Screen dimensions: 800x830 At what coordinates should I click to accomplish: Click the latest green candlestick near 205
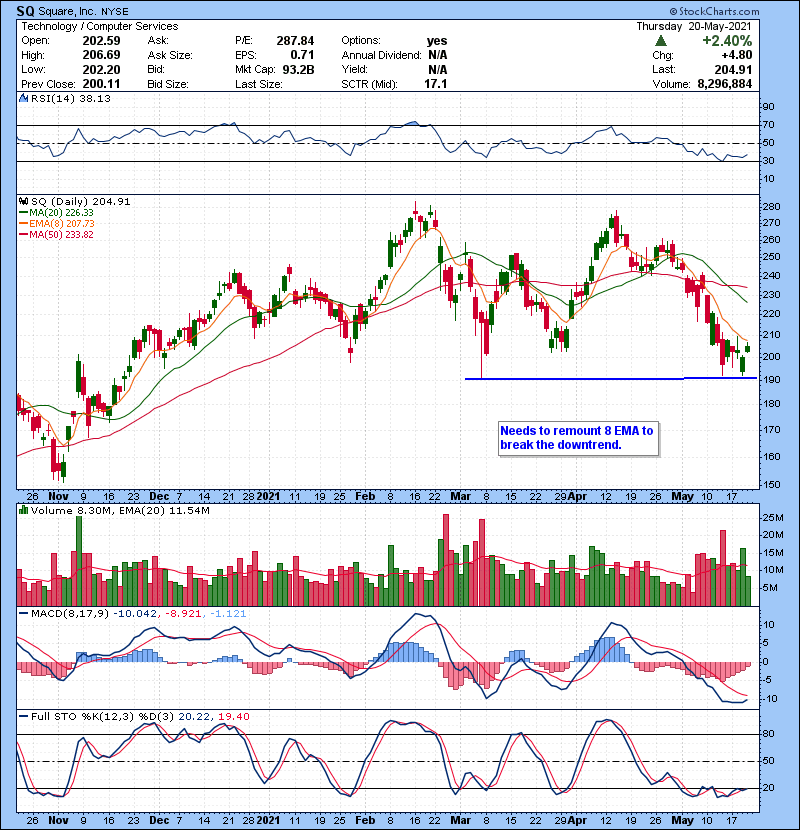coord(748,347)
